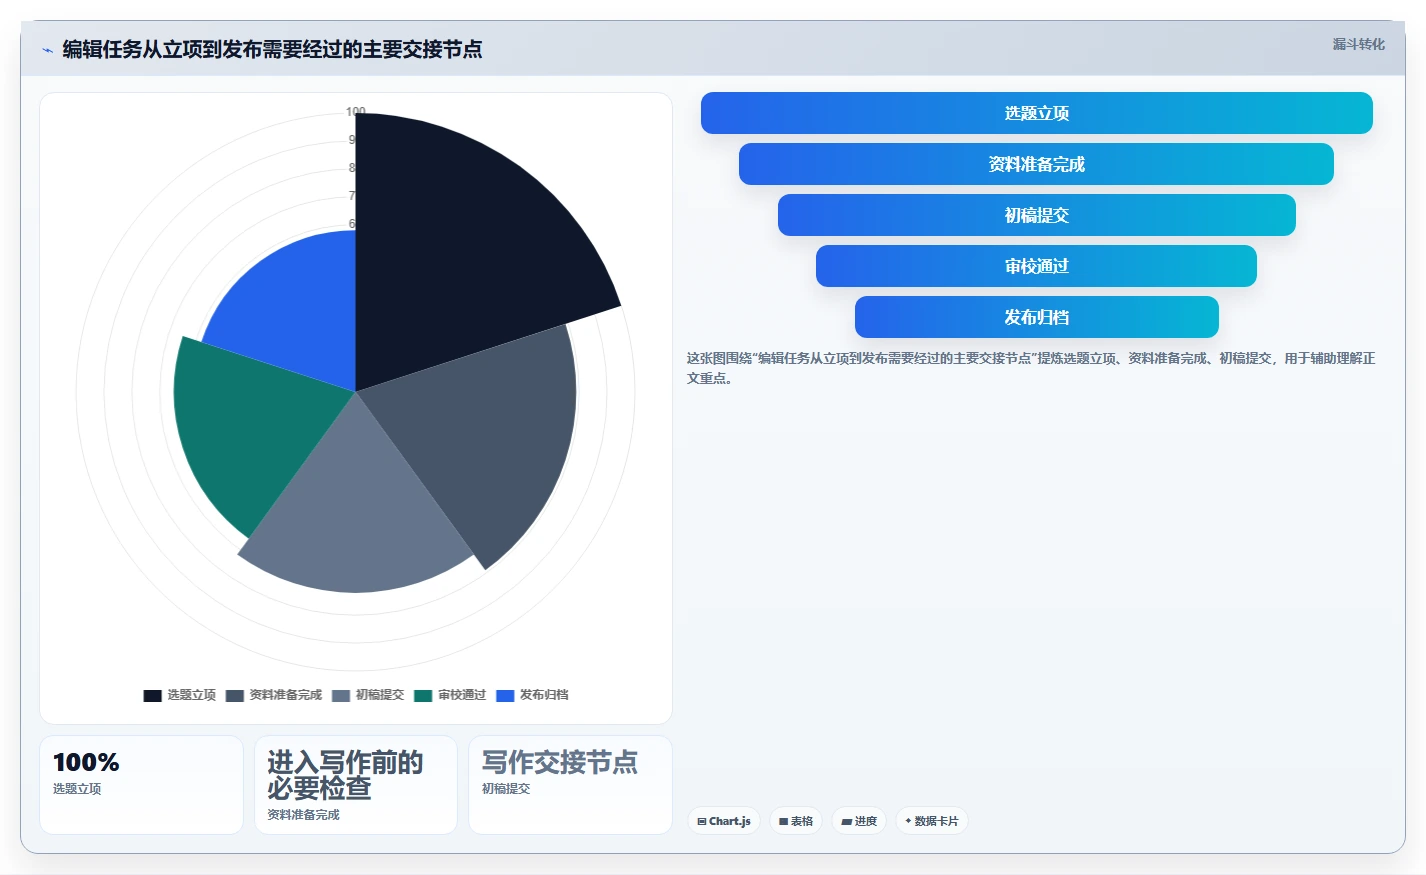Screen dimensions: 1426x875
Task: Click the icon beside the dashboard title
Action: click(47, 49)
